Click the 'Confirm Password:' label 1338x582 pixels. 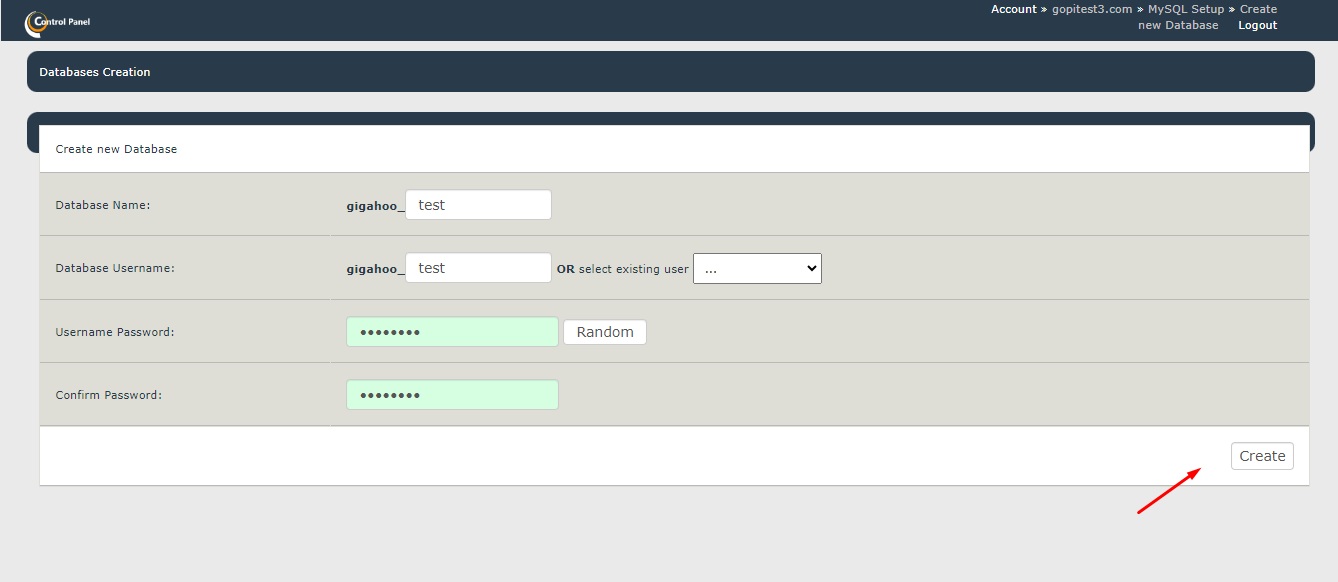[x=109, y=395]
